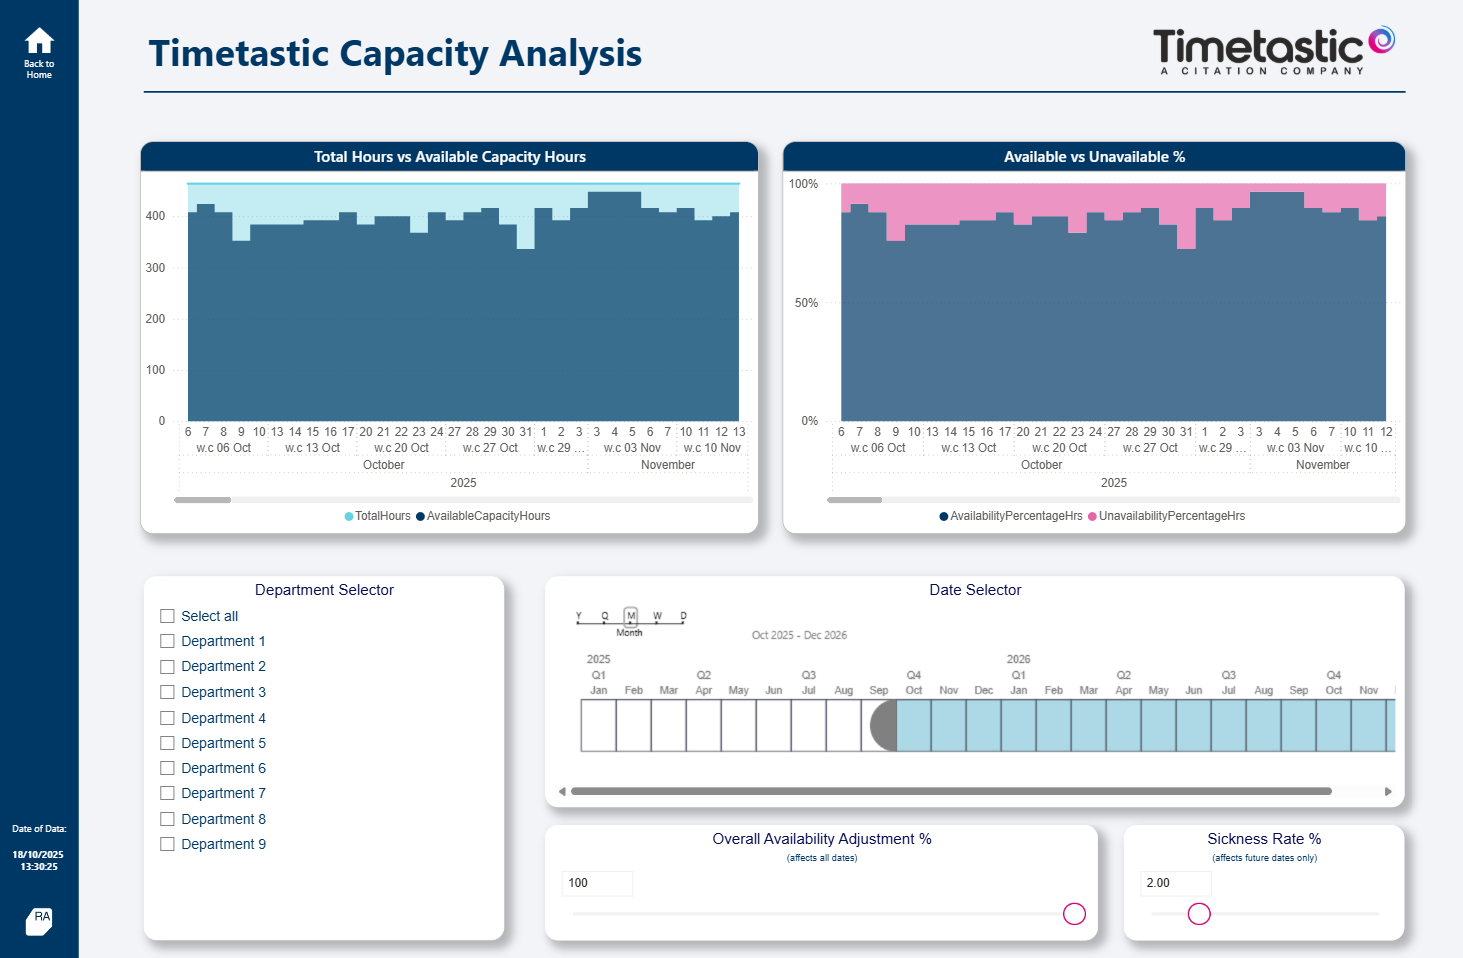Viewport: 1463px width, 958px height.
Task: Select the Jun 2025 timeline cell
Action: click(x=773, y=726)
